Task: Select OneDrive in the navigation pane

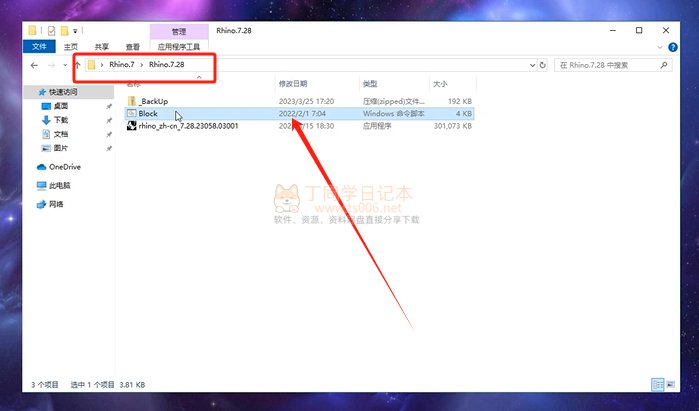Action: (x=65, y=167)
